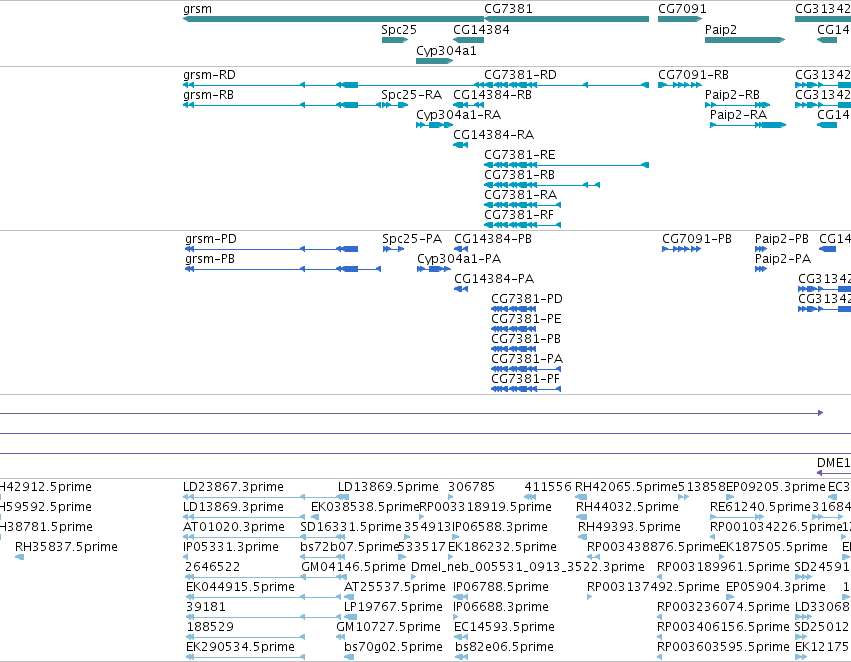Click the CG7381-PF protein label

525,379
